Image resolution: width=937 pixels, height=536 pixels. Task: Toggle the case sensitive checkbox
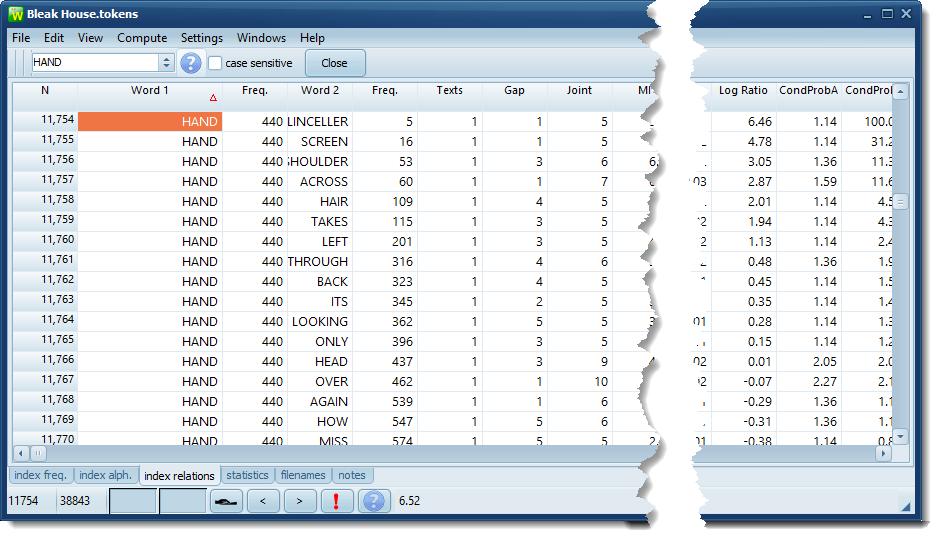(215, 63)
